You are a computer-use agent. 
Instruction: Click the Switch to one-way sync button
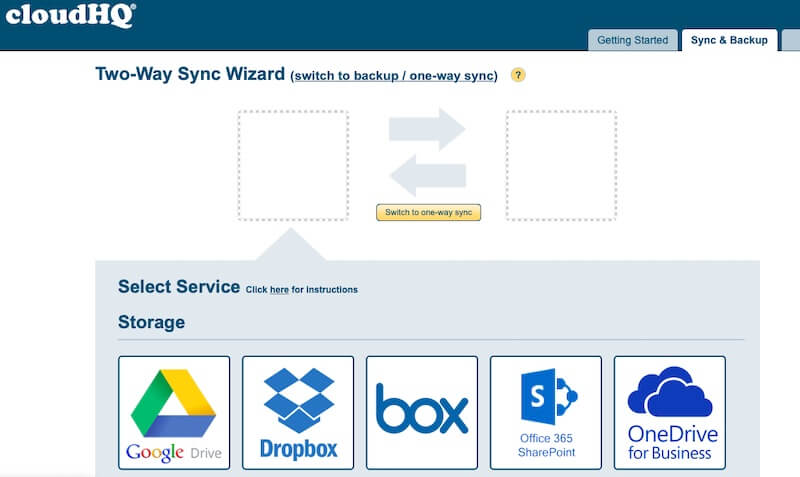tap(429, 212)
